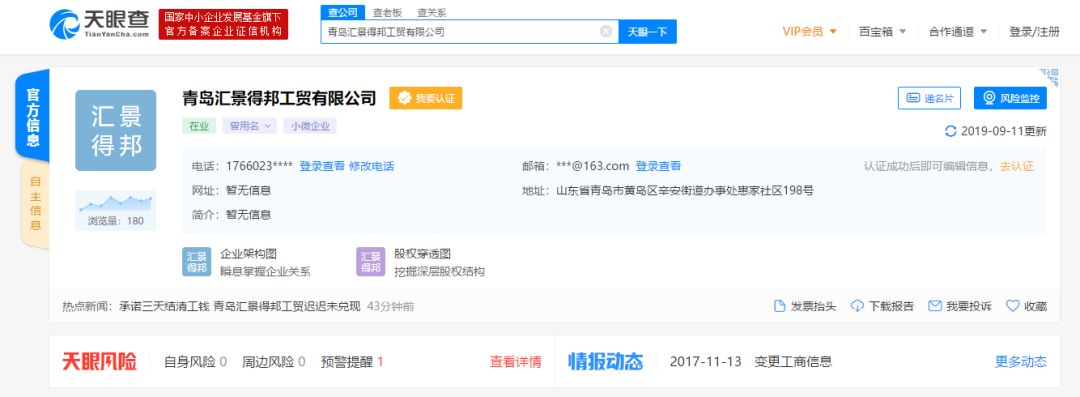Click 挖掘深层股权结构 text
Screen dimensions: 1080x397
(439, 272)
